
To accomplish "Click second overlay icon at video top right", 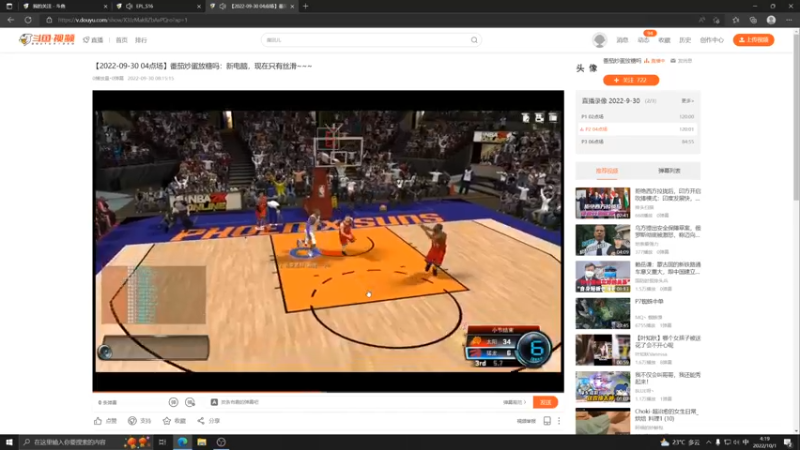I will 539,118.
